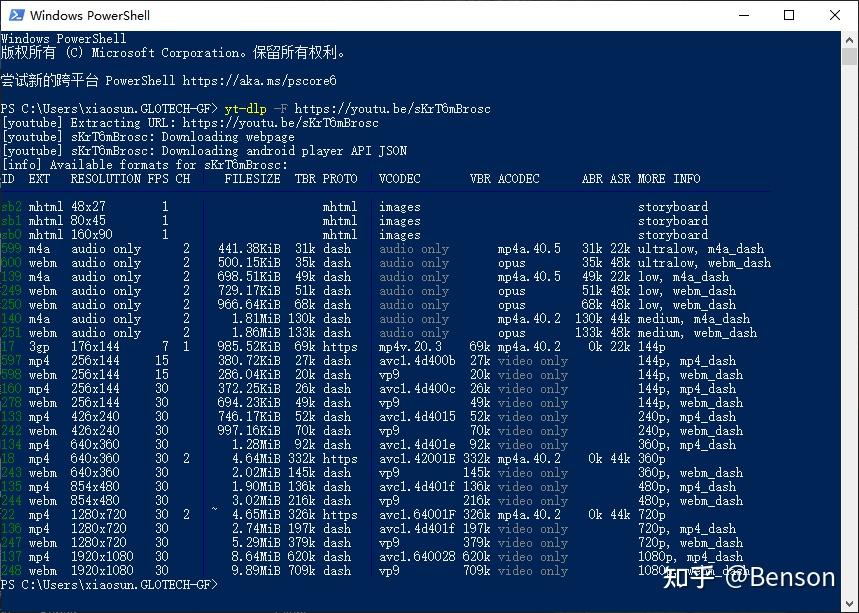Click 'Downloading android player API JSON' line
The image size is (859, 613).
(204, 151)
